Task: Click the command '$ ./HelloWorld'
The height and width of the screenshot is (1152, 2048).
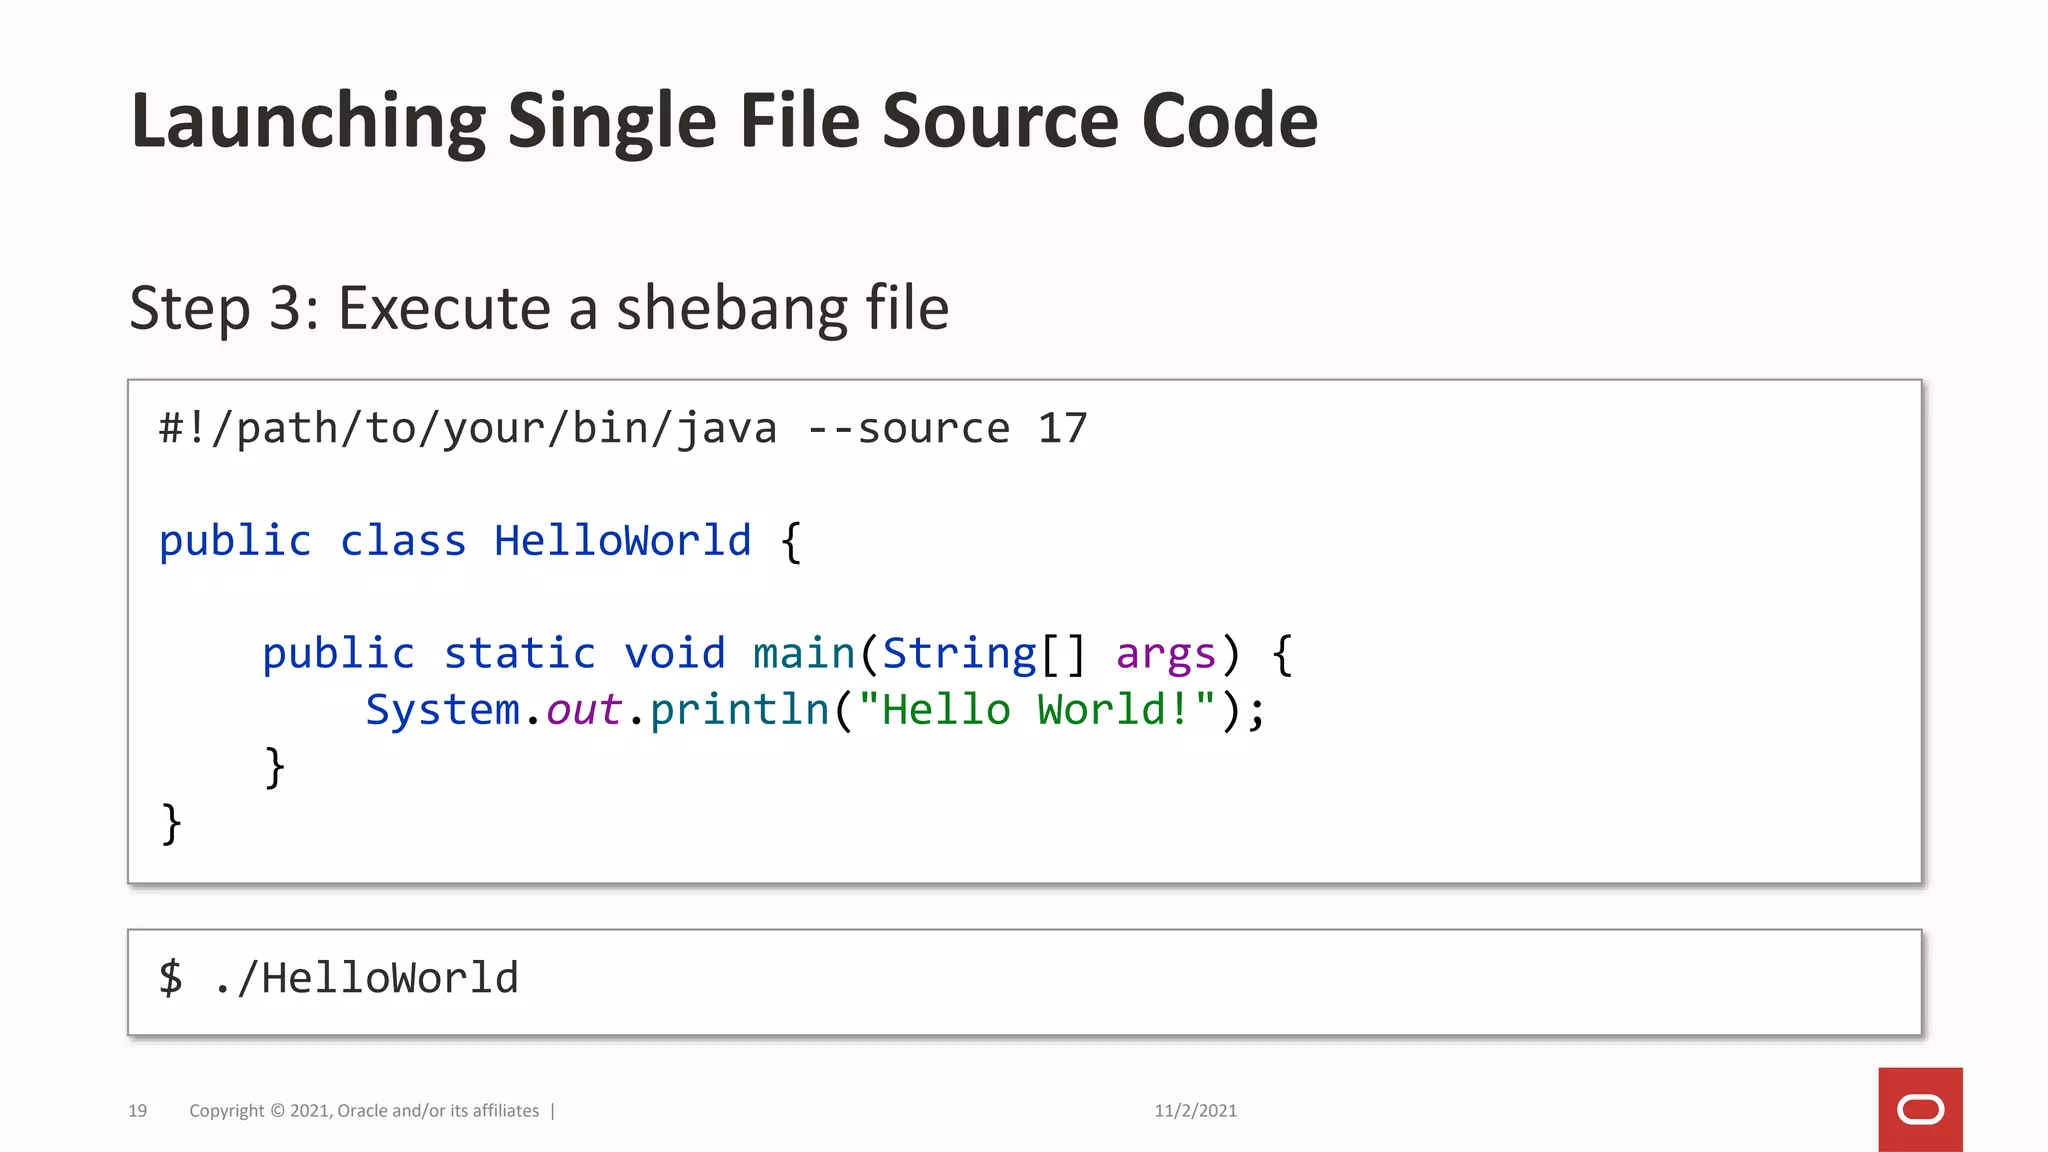Action: click(x=338, y=978)
